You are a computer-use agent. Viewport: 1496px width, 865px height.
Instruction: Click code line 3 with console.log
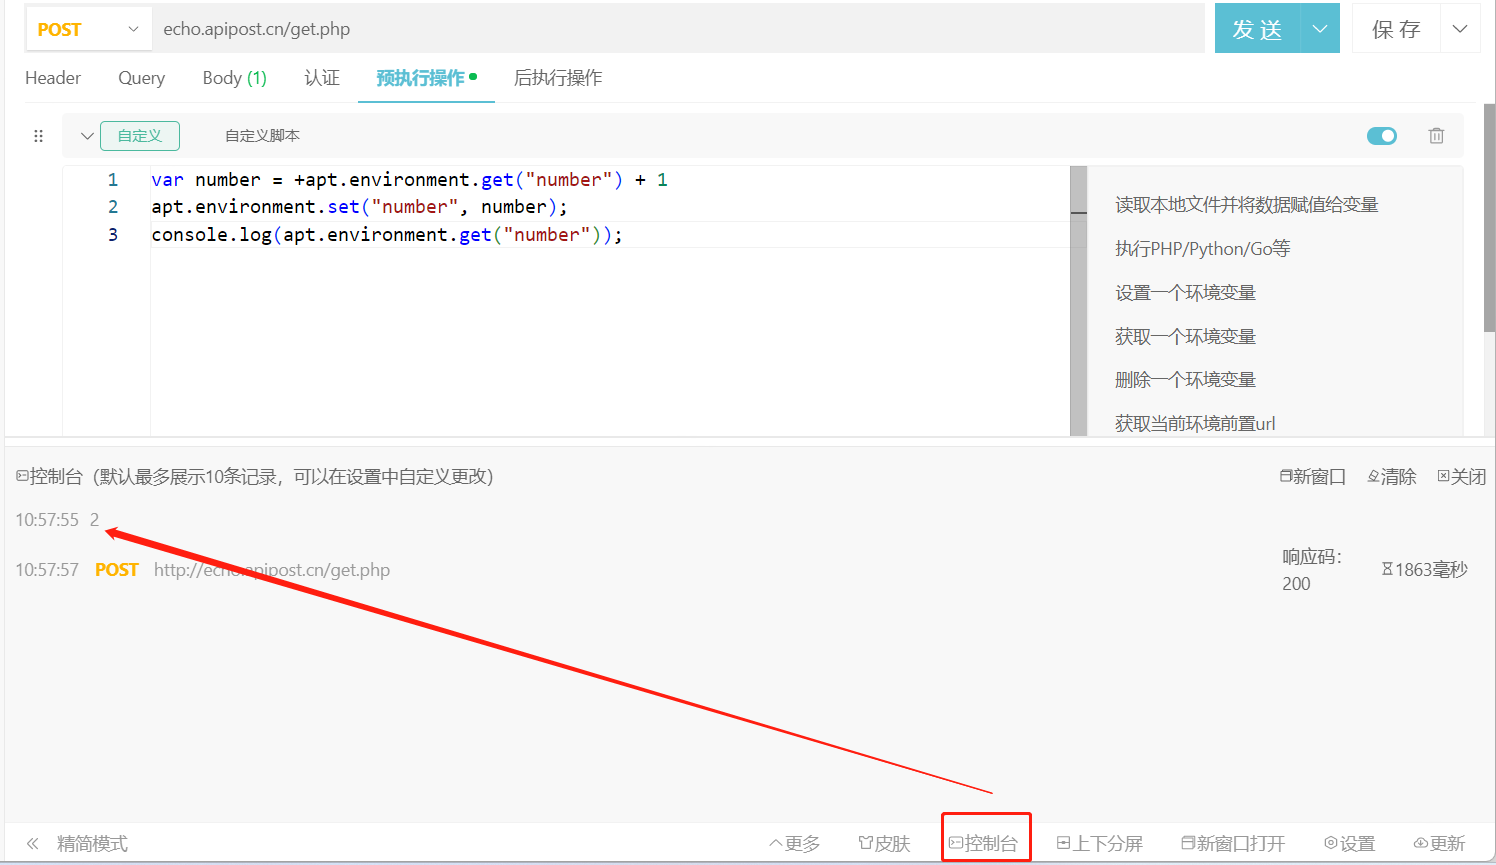click(387, 235)
